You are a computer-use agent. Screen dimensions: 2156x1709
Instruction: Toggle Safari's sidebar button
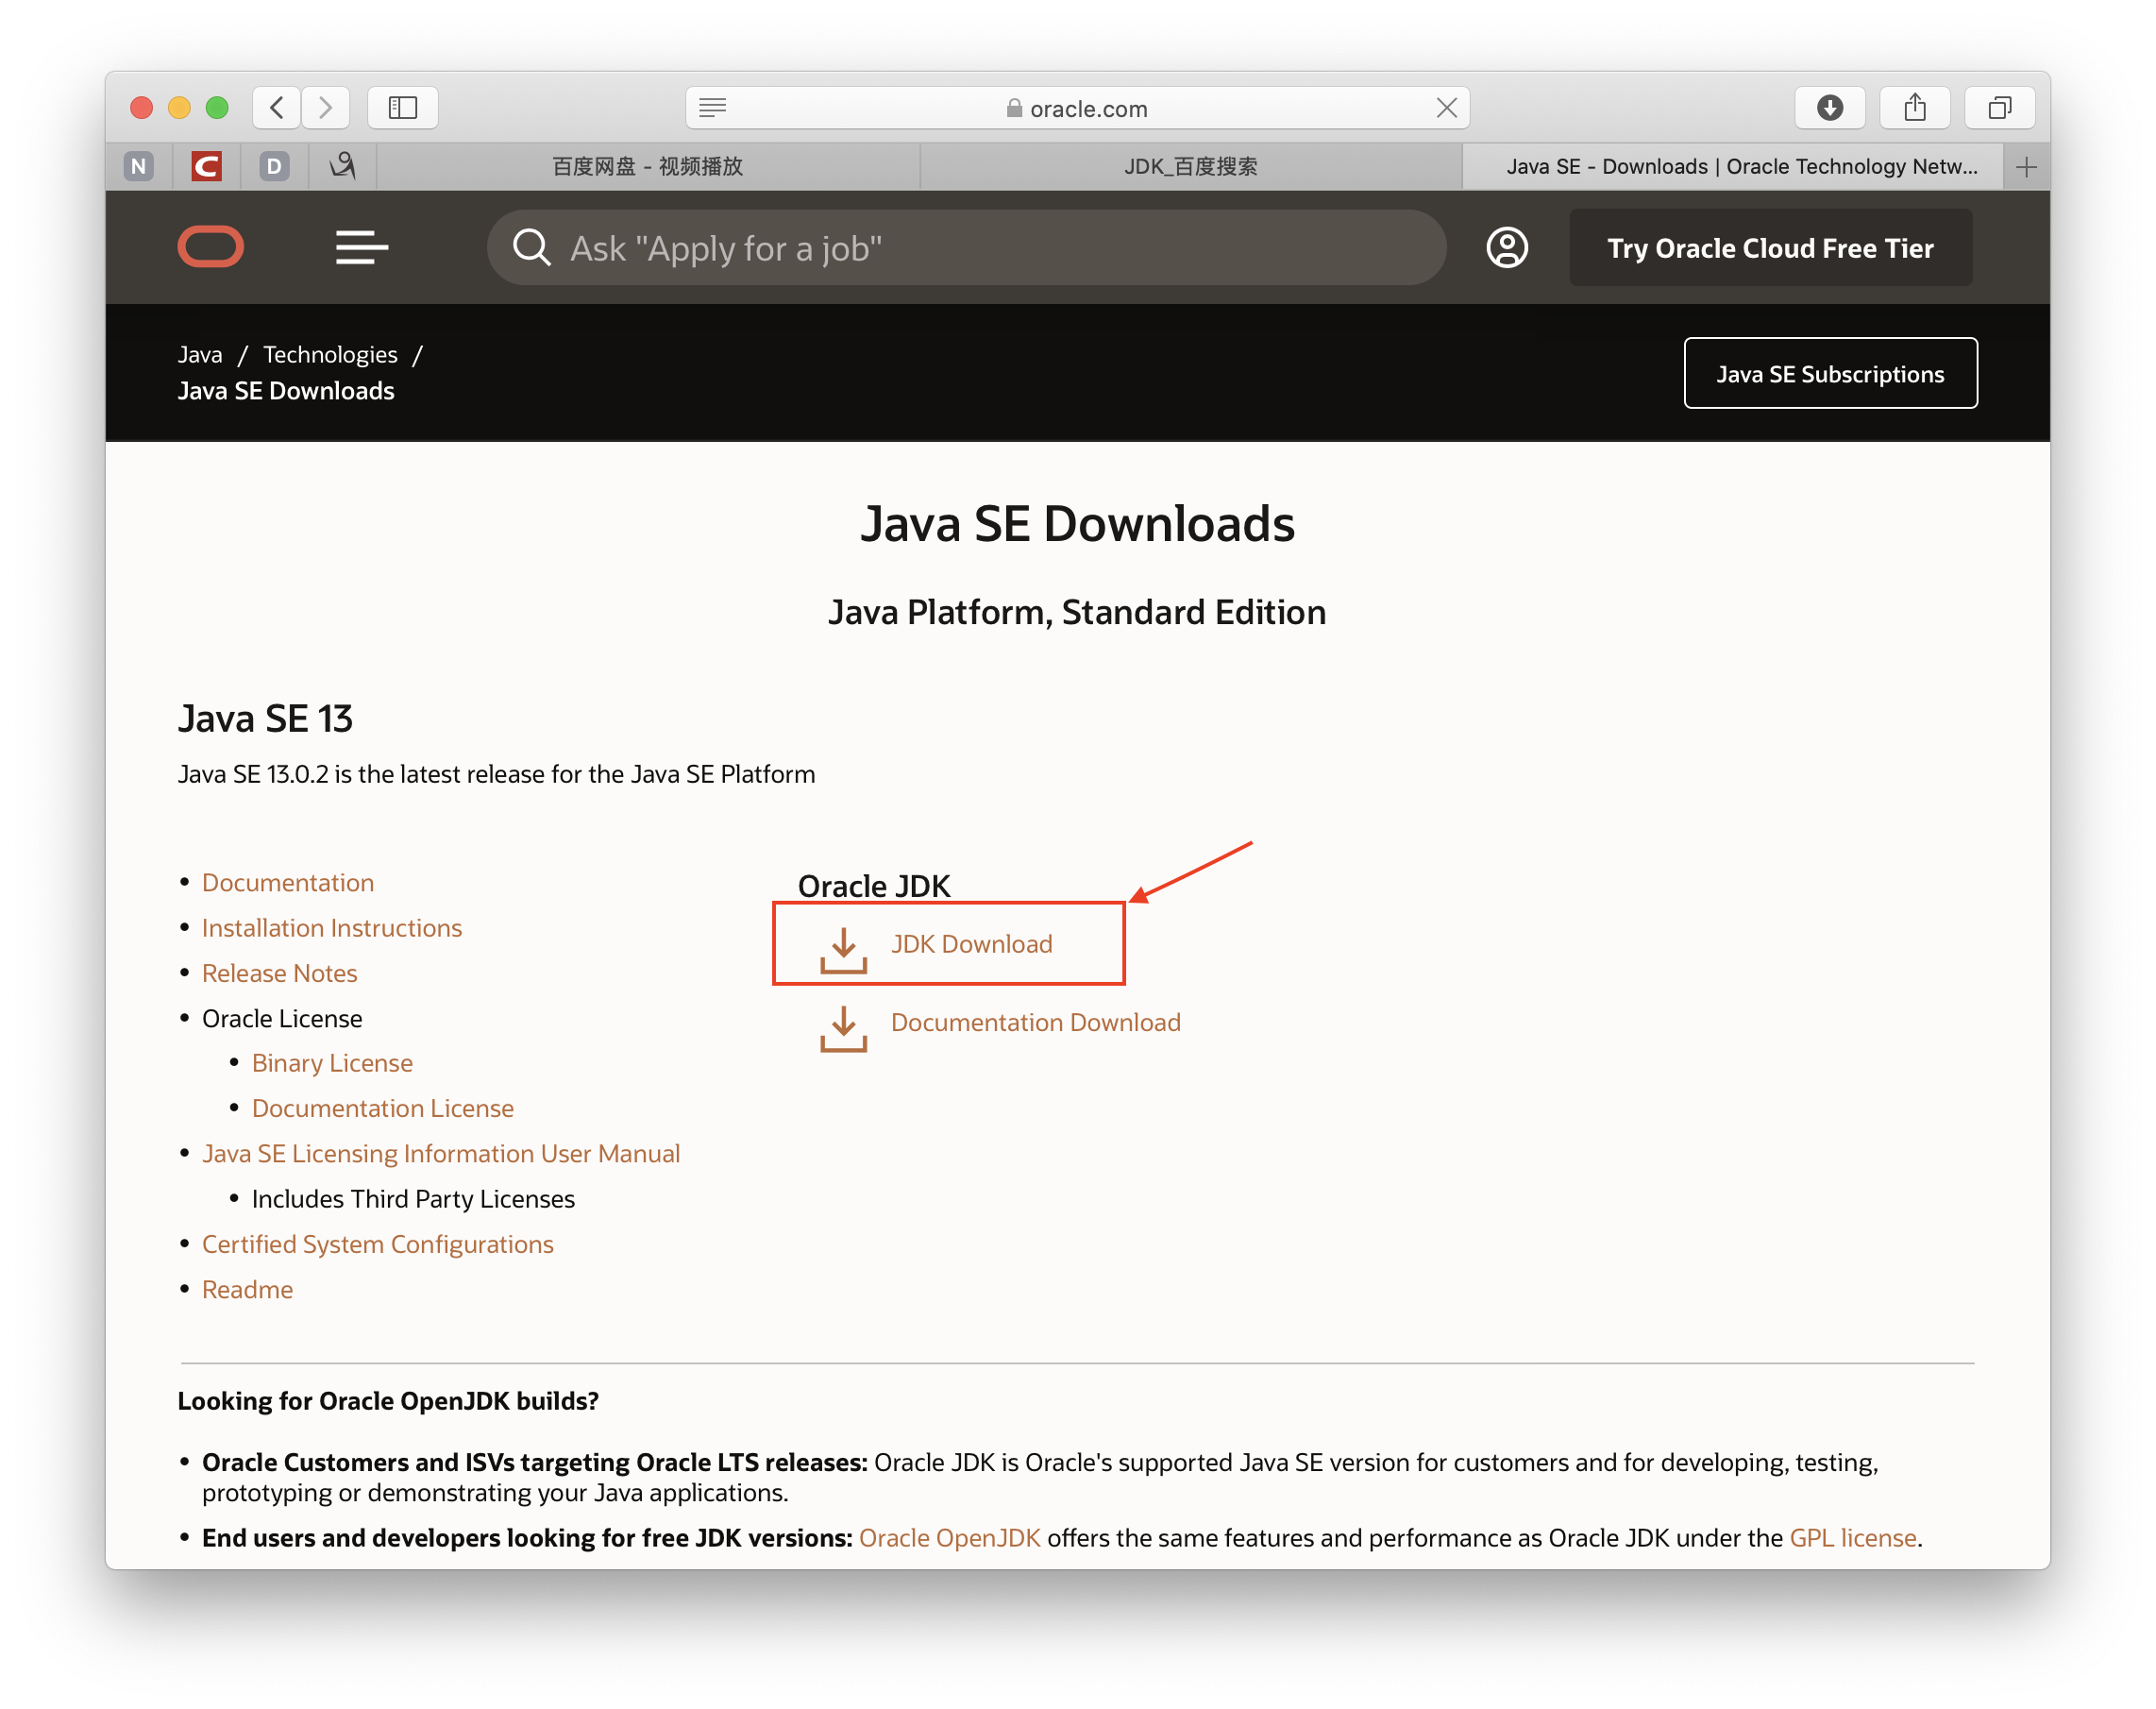pos(402,107)
